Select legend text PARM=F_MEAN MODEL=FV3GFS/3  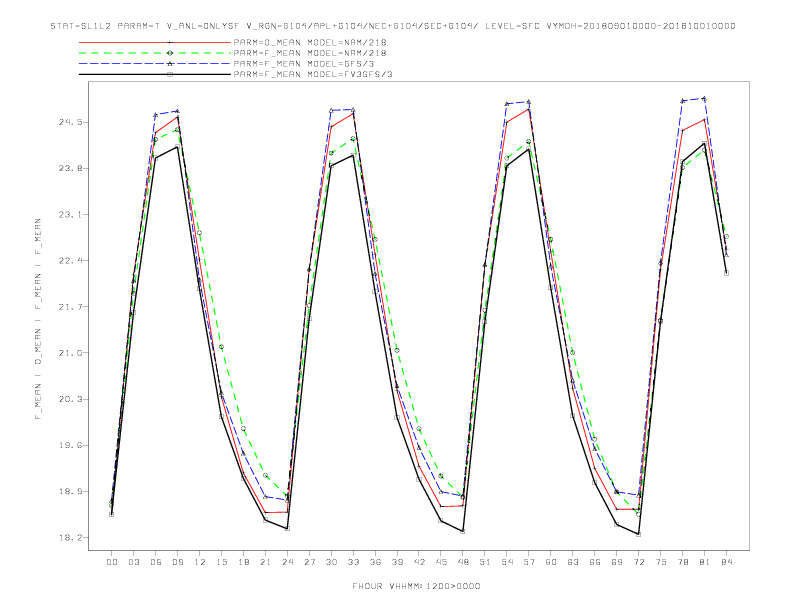313,74
